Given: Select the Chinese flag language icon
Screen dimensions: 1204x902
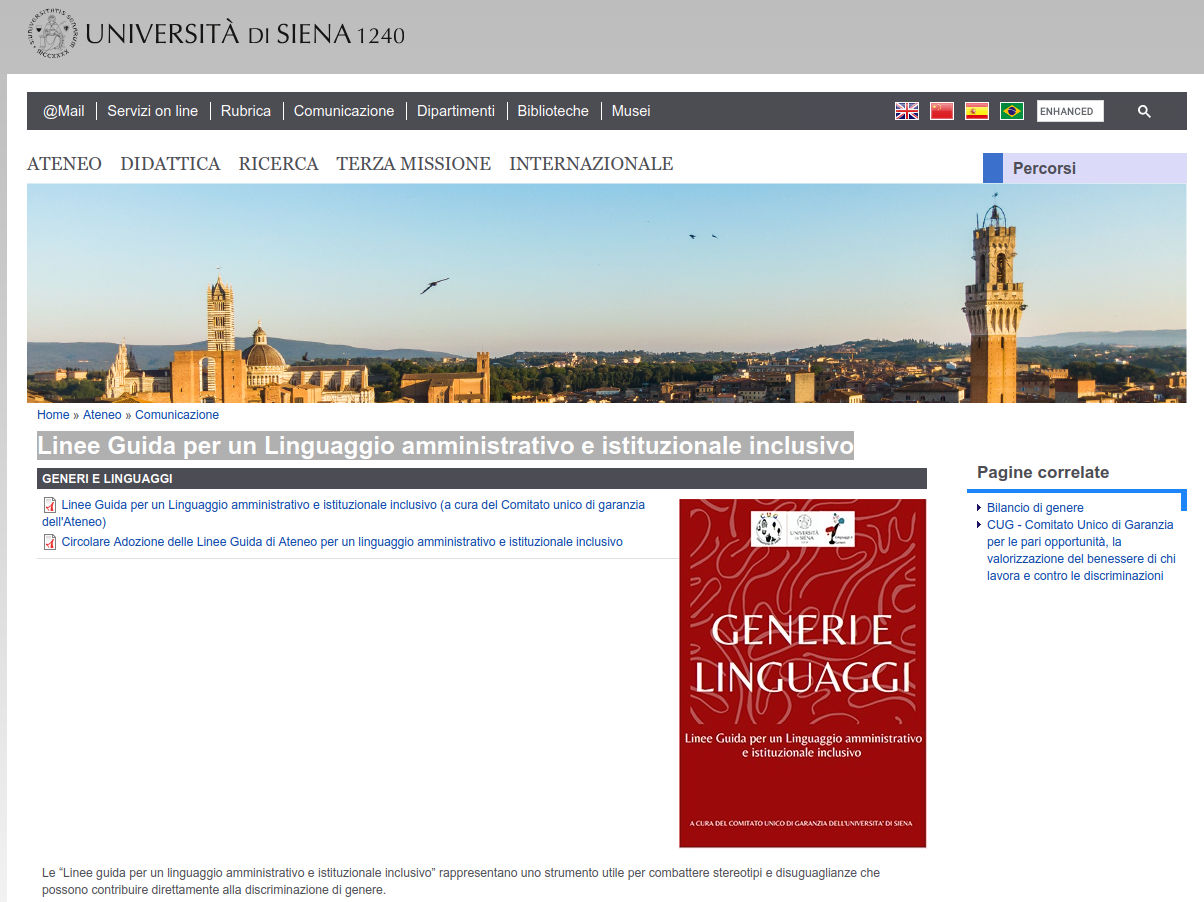Looking at the screenshot, I should (x=941, y=111).
